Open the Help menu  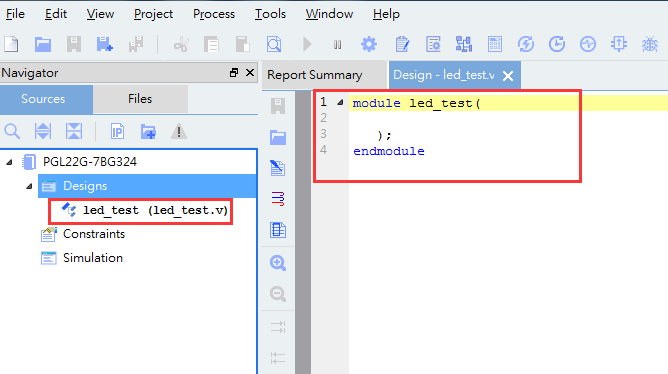tap(386, 14)
